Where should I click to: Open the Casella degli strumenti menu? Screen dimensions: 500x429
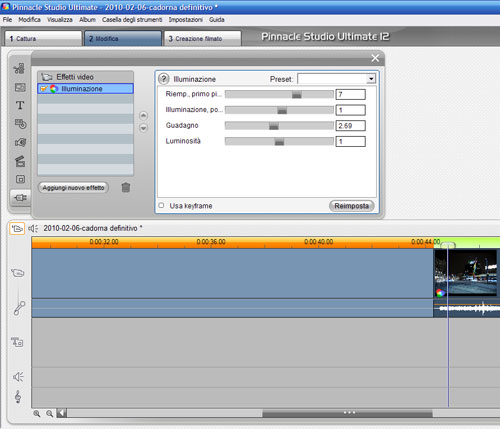pyautogui.click(x=132, y=20)
